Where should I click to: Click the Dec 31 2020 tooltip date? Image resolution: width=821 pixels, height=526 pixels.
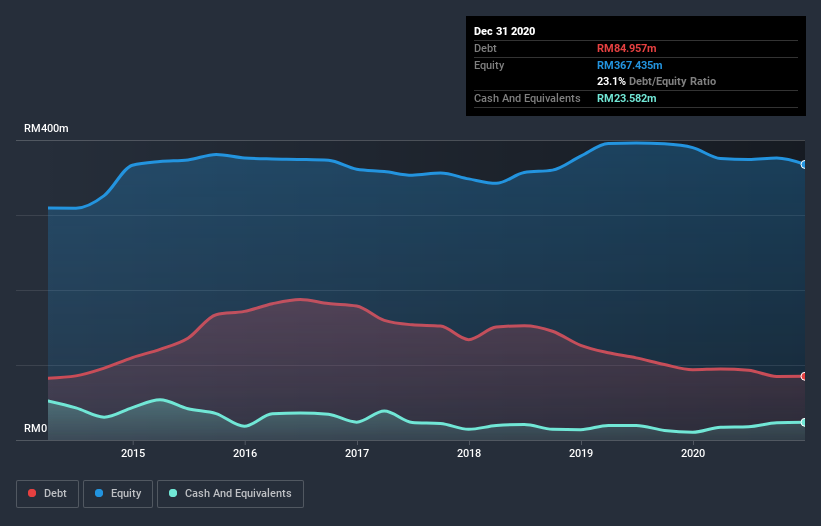click(x=504, y=31)
